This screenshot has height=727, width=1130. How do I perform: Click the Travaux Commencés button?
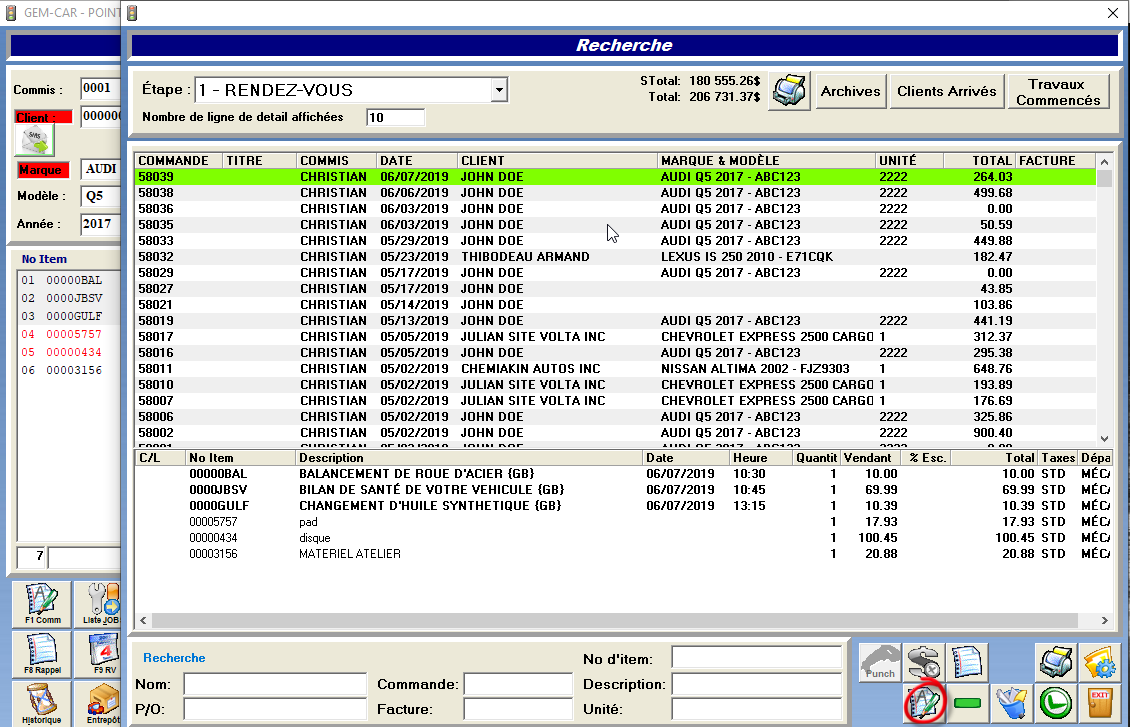tap(1058, 92)
